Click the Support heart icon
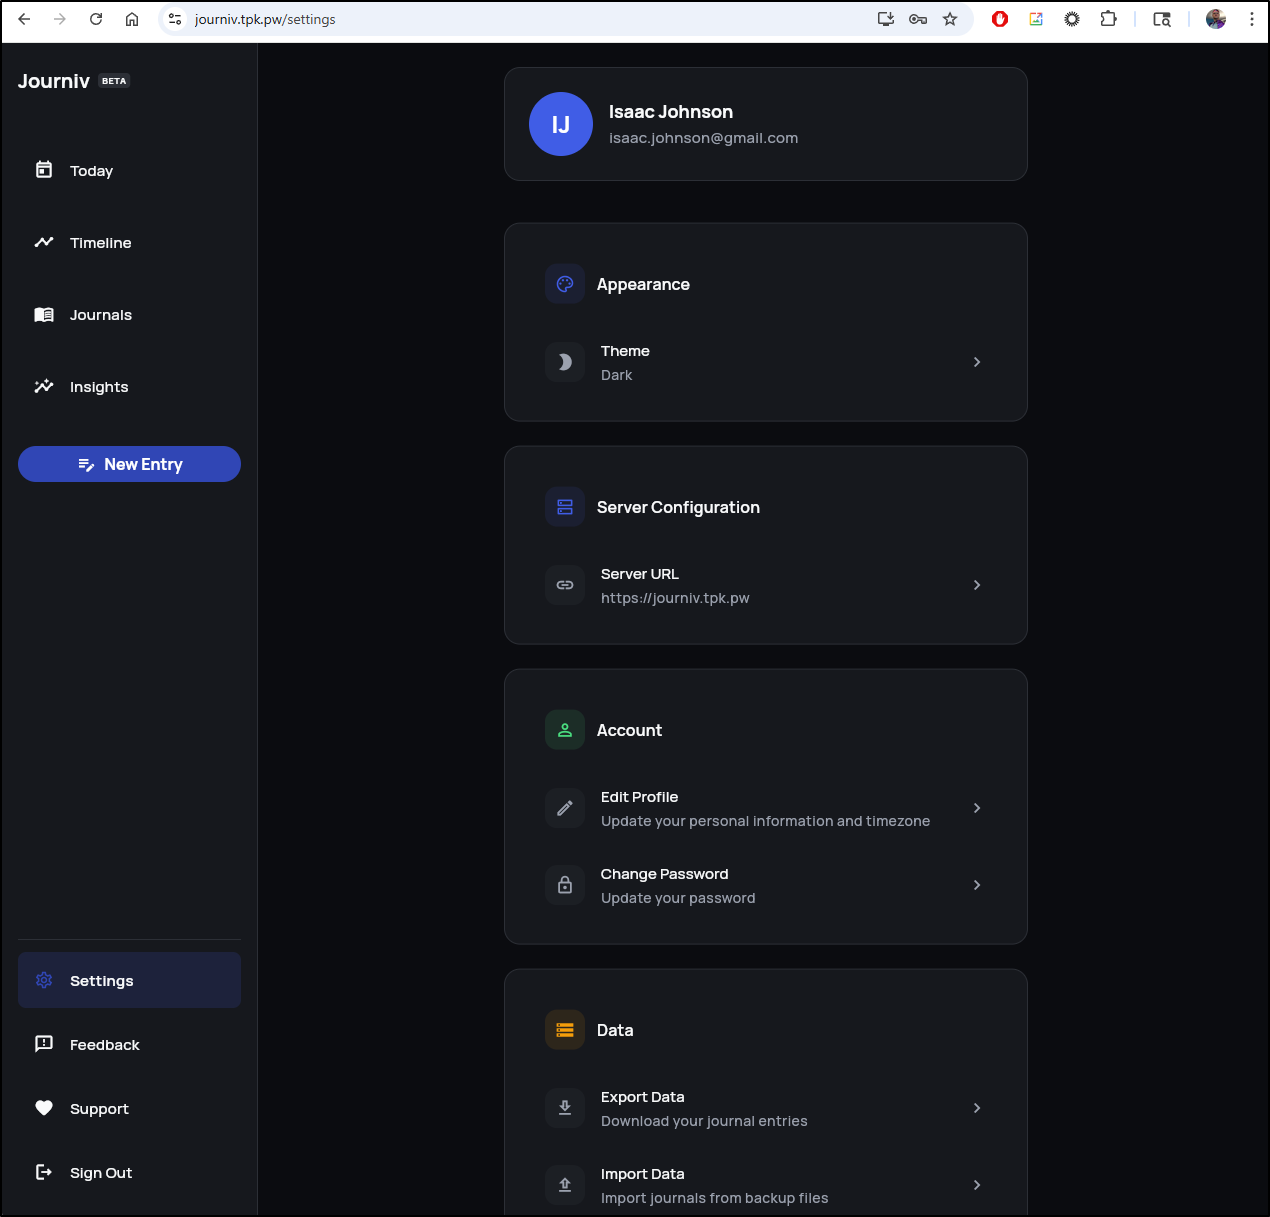 (x=44, y=1108)
